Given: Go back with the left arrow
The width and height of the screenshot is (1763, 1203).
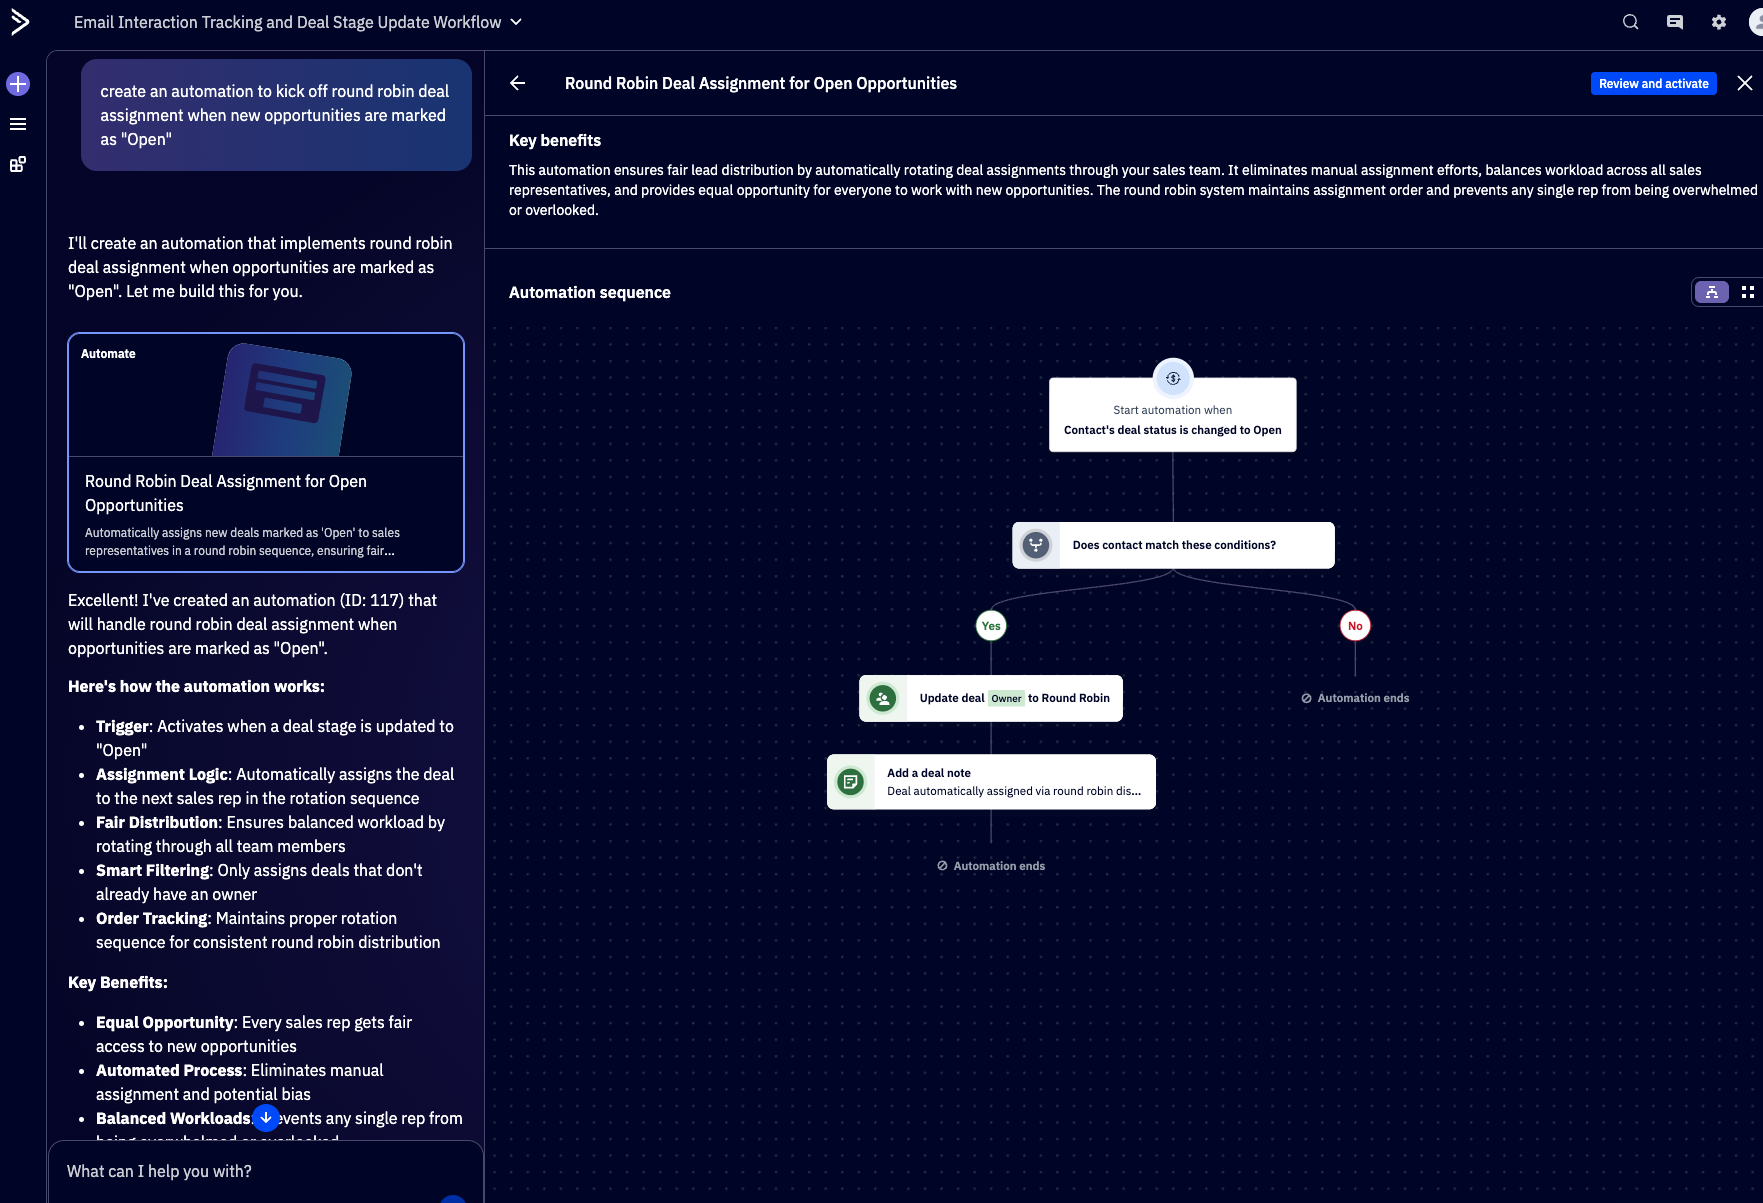Looking at the screenshot, I should click(x=518, y=84).
